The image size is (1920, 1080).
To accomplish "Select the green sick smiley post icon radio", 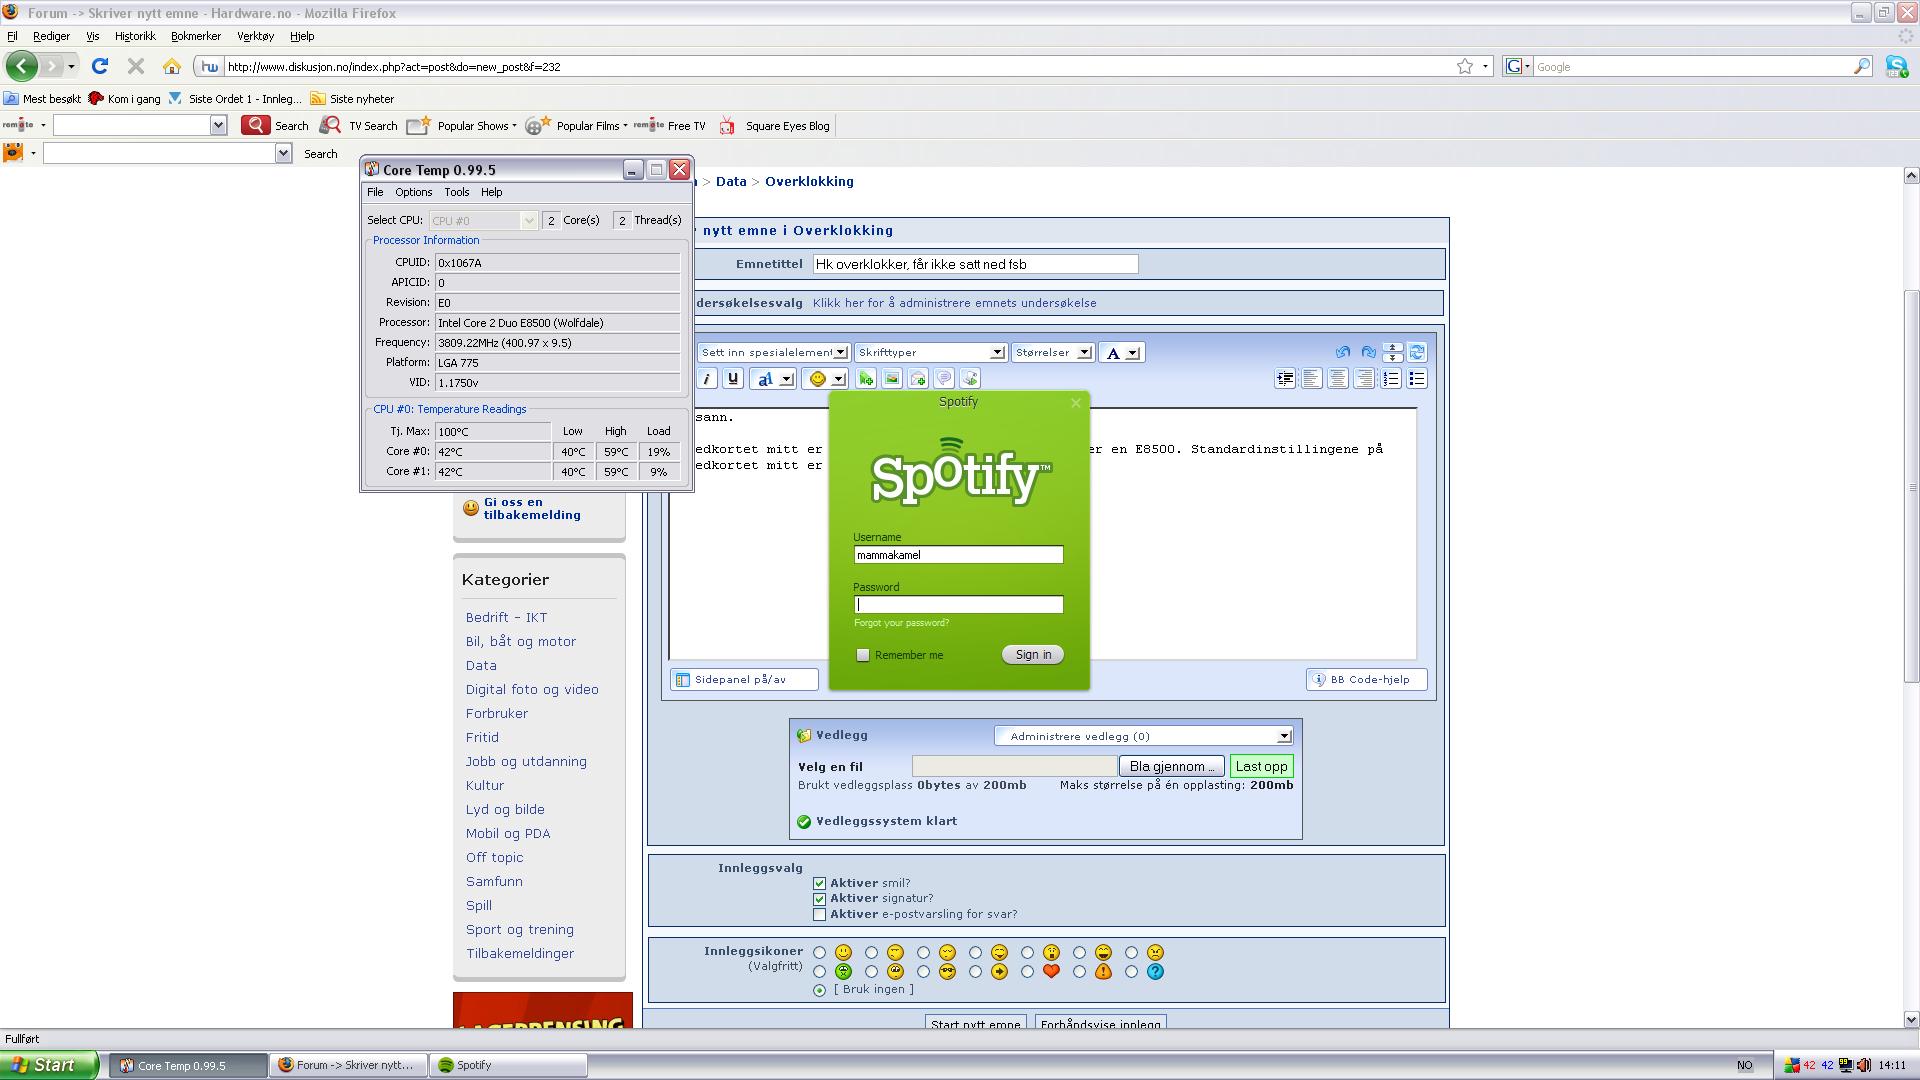I will (x=820, y=972).
